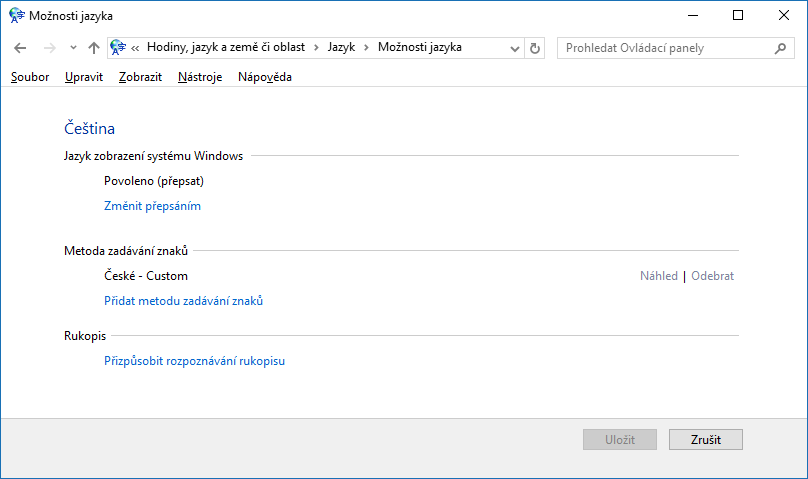Viewport: 808px width, 479px height.
Task: Go up one level with up arrow
Action: [x=93, y=48]
